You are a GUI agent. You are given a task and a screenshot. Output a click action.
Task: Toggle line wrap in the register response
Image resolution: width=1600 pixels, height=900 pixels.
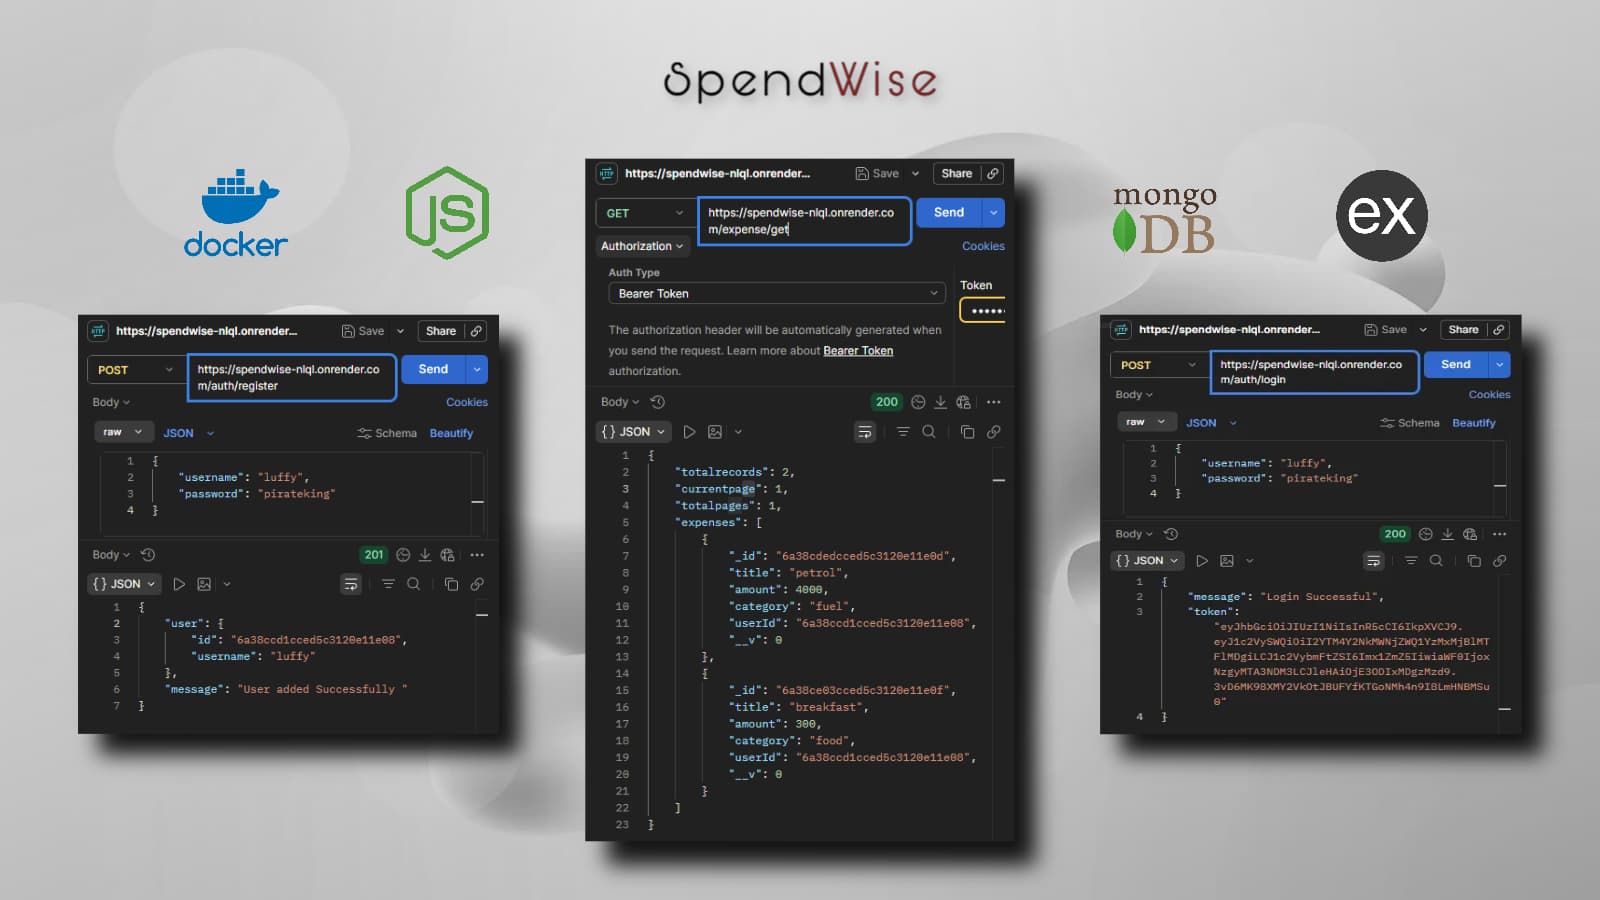click(350, 584)
